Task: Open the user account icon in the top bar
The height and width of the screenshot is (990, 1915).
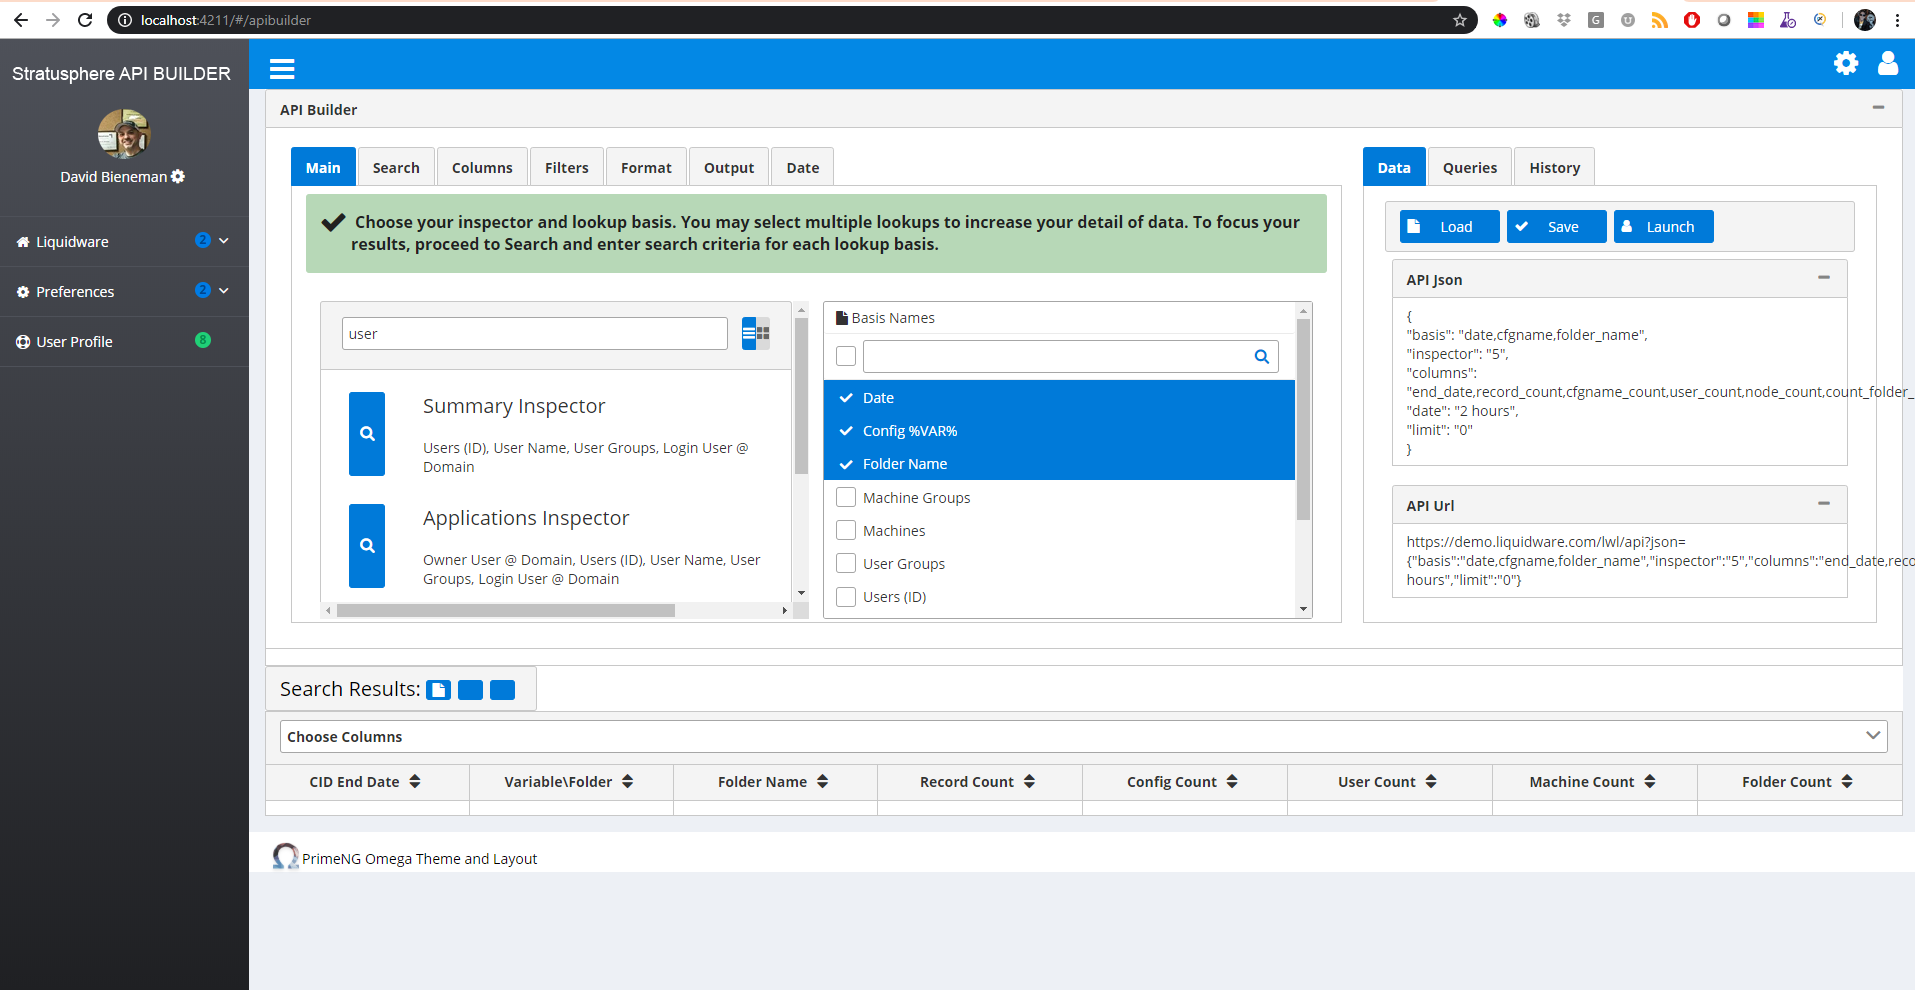Action: coord(1888,63)
